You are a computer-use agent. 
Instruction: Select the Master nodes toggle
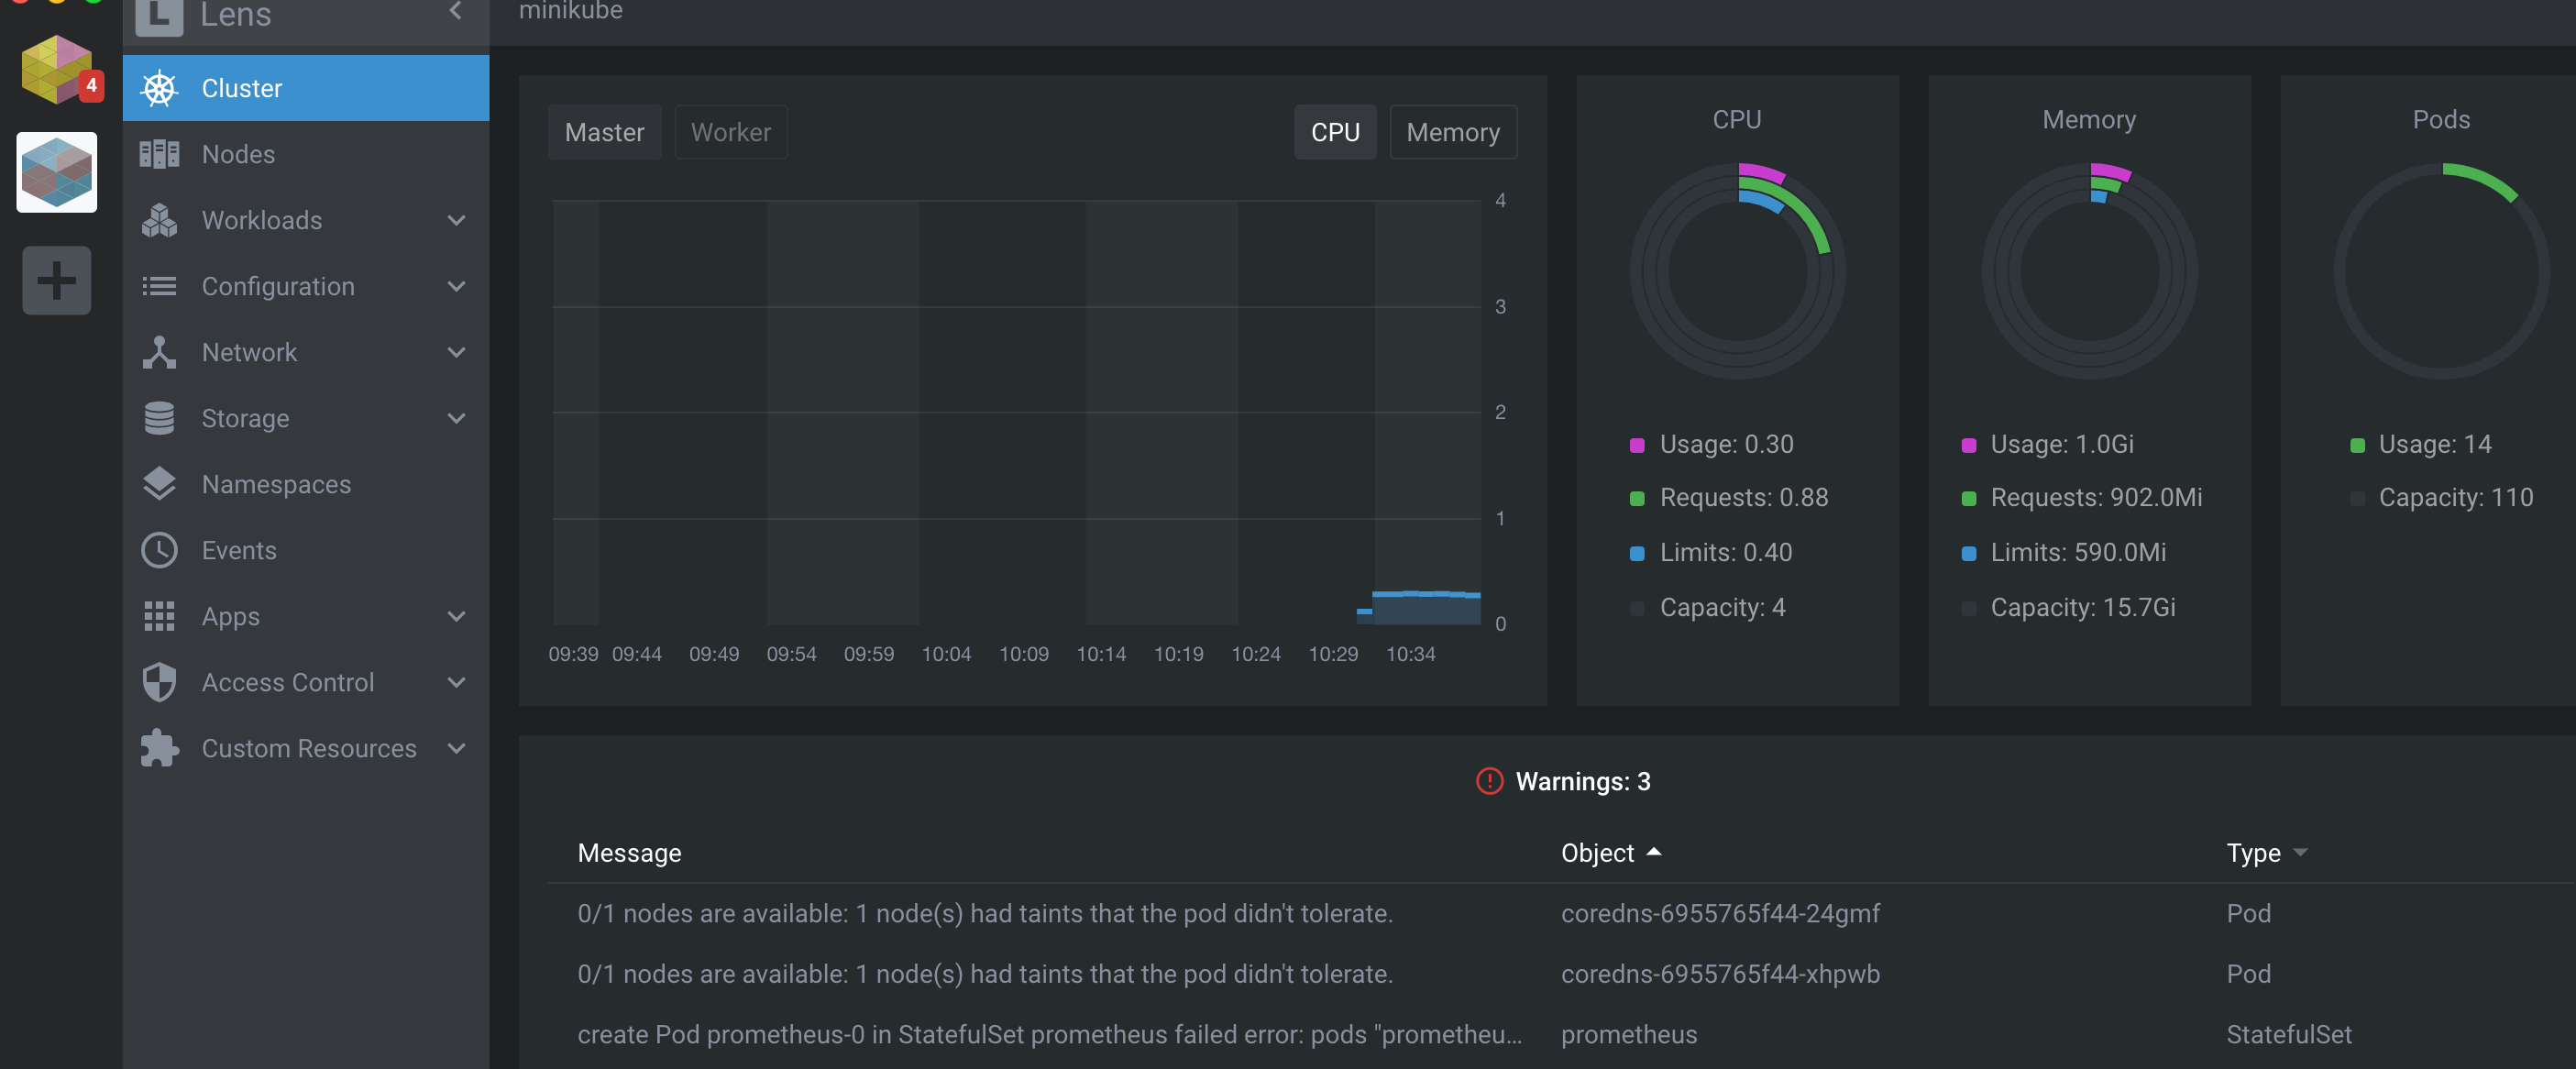[x=604, y=132]
